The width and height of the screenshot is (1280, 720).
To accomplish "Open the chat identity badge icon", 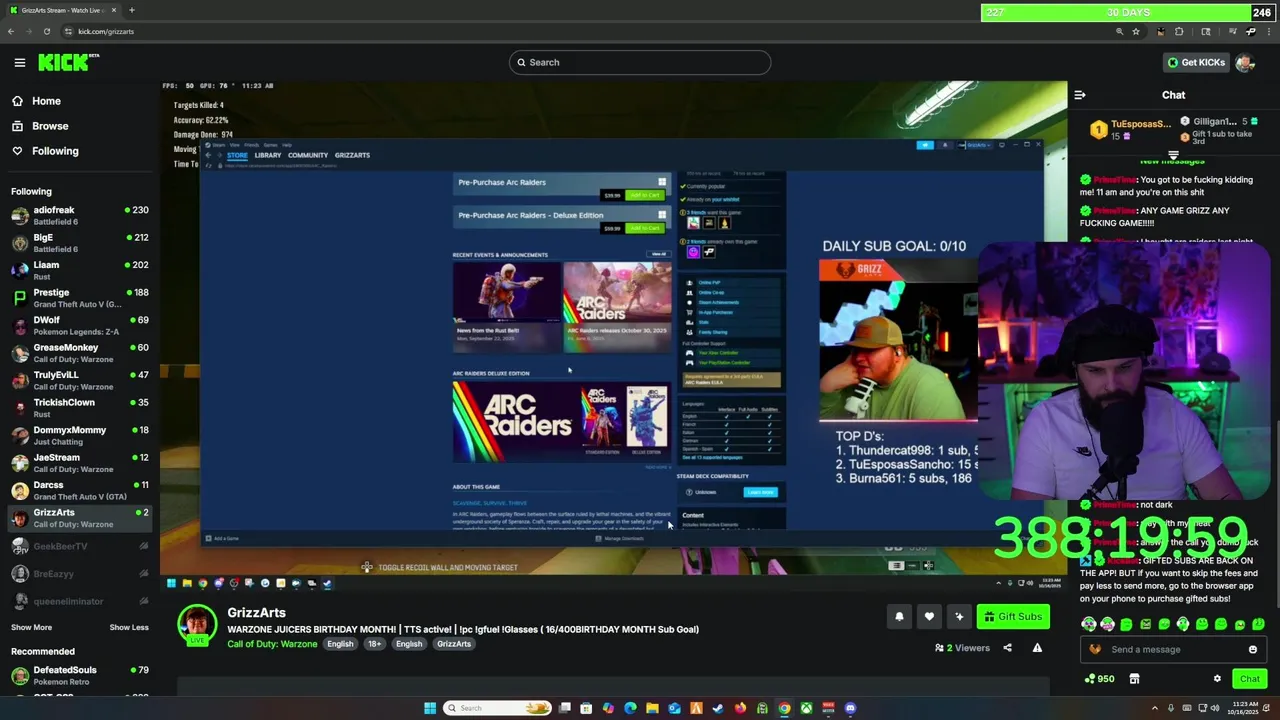I will (x=1095, y=649).
